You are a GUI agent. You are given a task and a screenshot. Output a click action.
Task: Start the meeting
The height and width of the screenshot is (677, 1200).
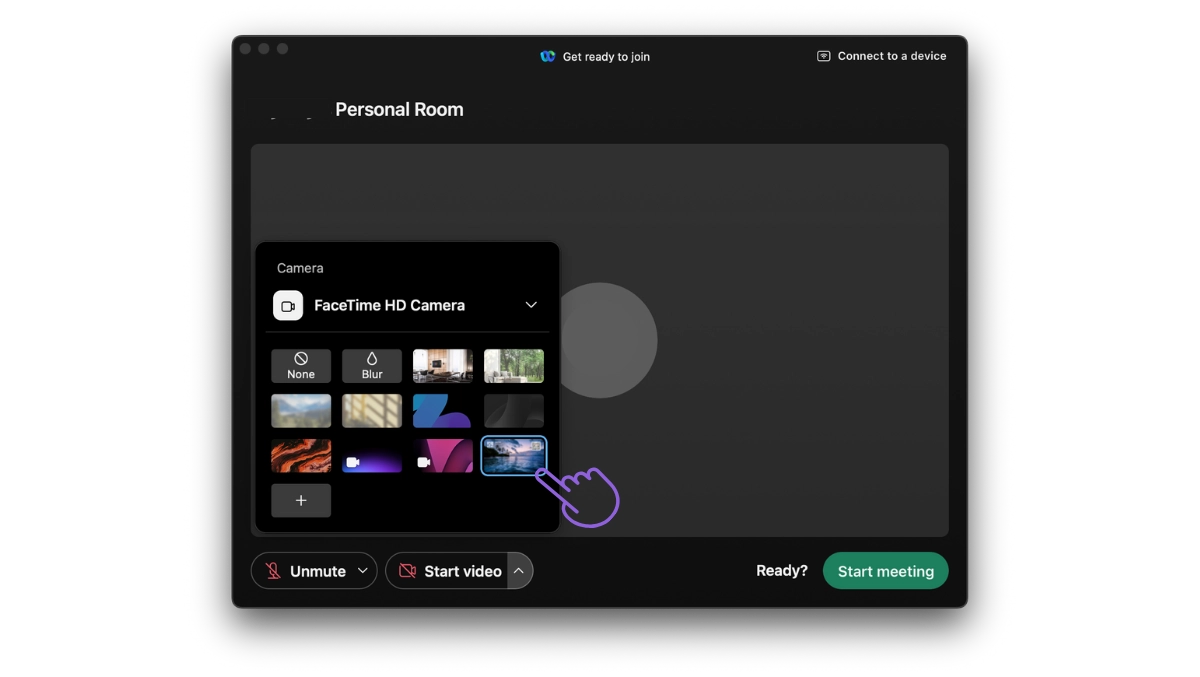tap(885, 570)
